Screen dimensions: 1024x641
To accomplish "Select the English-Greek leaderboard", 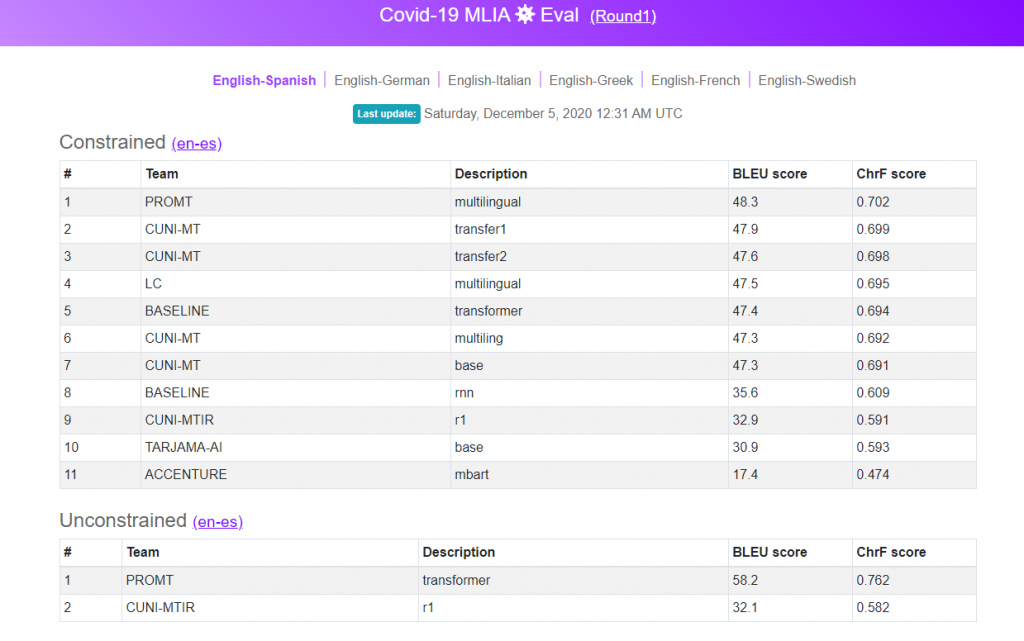I will pos(593,80).
